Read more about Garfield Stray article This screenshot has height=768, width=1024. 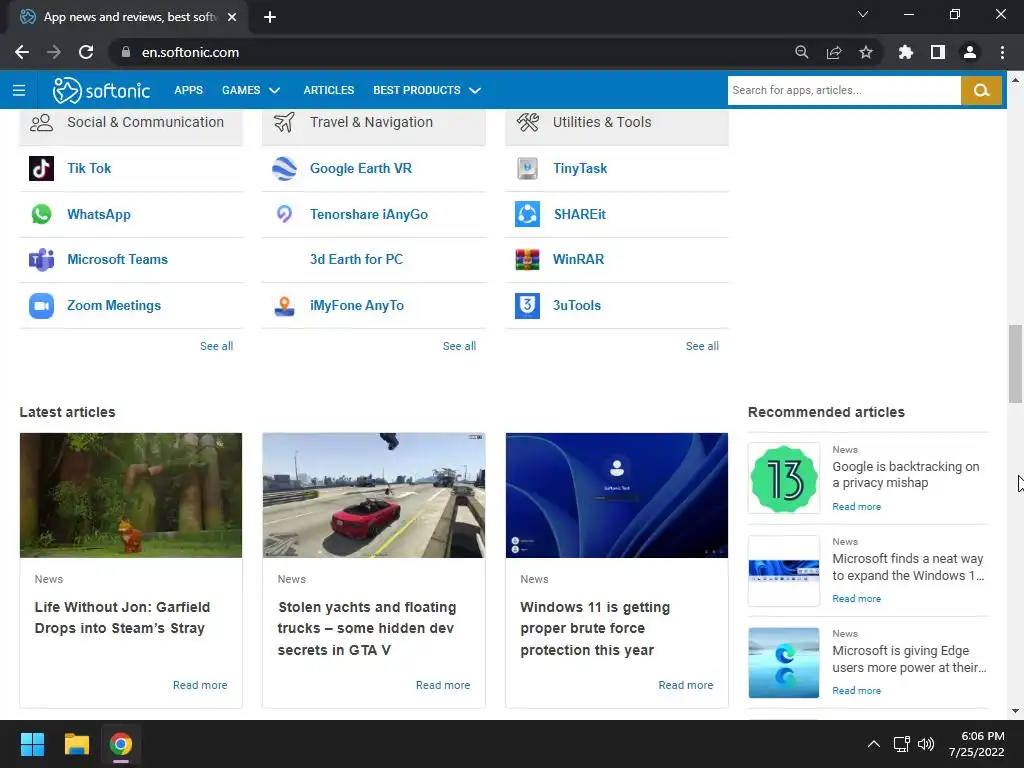click(200, 685)
